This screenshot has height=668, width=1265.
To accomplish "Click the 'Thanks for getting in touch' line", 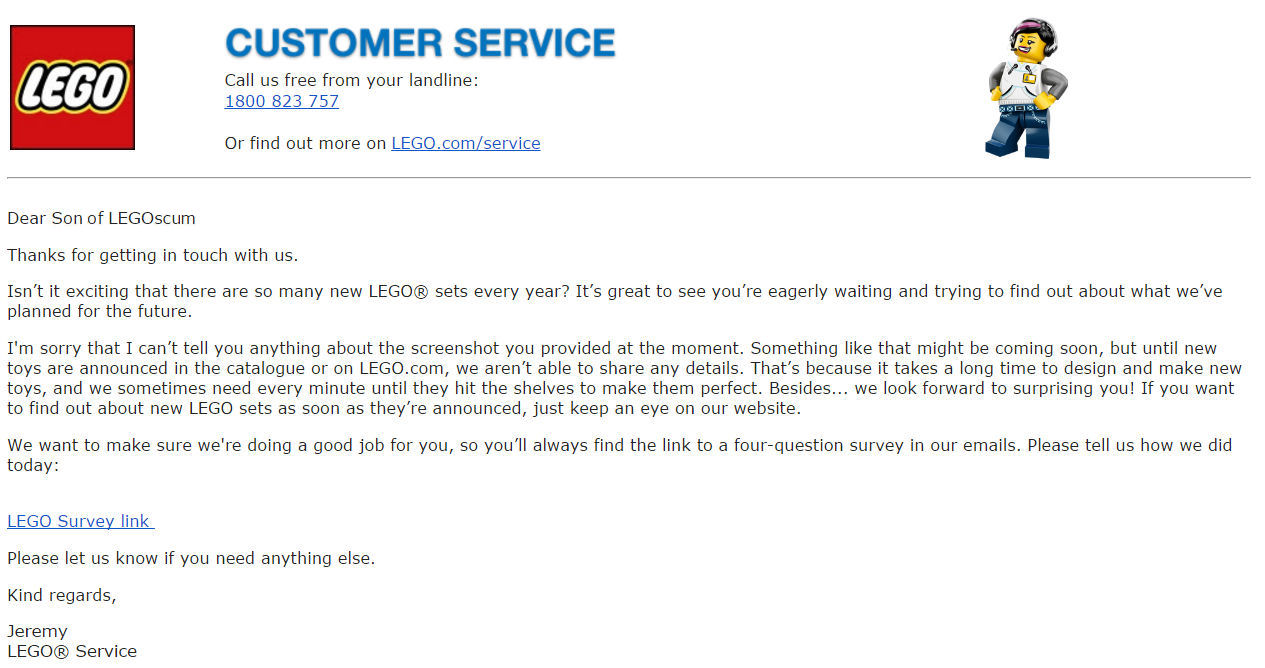I will 152,255.
